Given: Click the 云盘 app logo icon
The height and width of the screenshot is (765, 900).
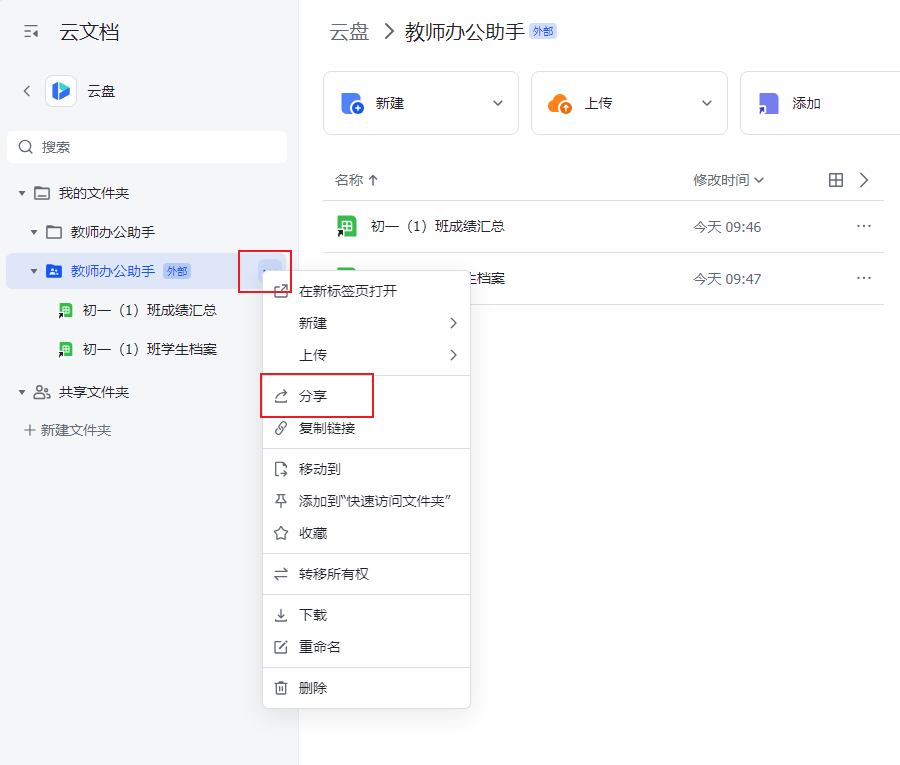Looking at the screenshot, I should [x=61, y=91].
